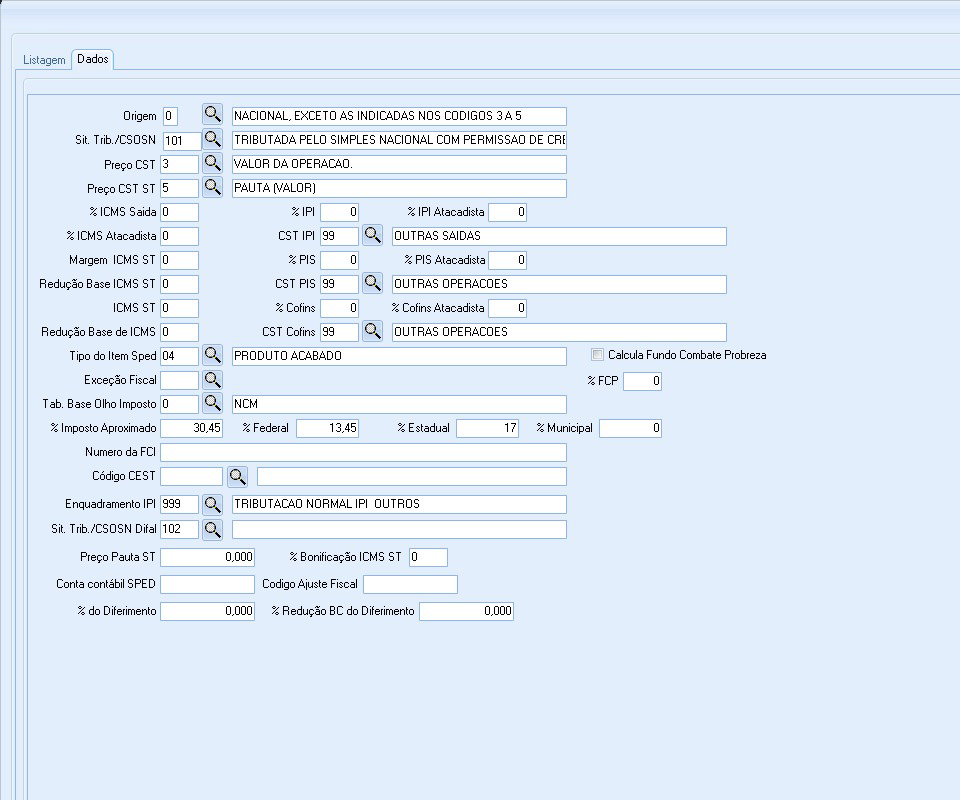Screen dimensions: 960x800
Task: Click the CST IPI search icon
Action: (372, 236)
